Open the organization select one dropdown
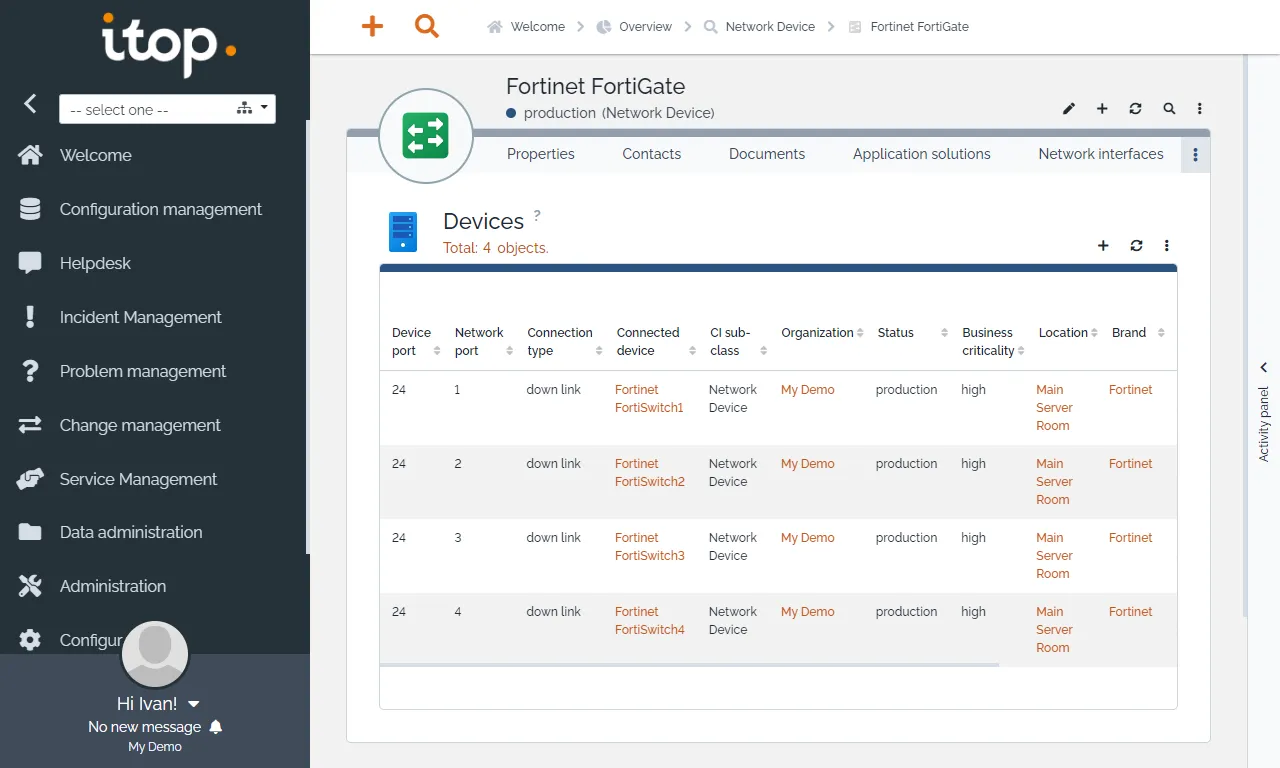1280x768 pixels. tap(167, 109)
